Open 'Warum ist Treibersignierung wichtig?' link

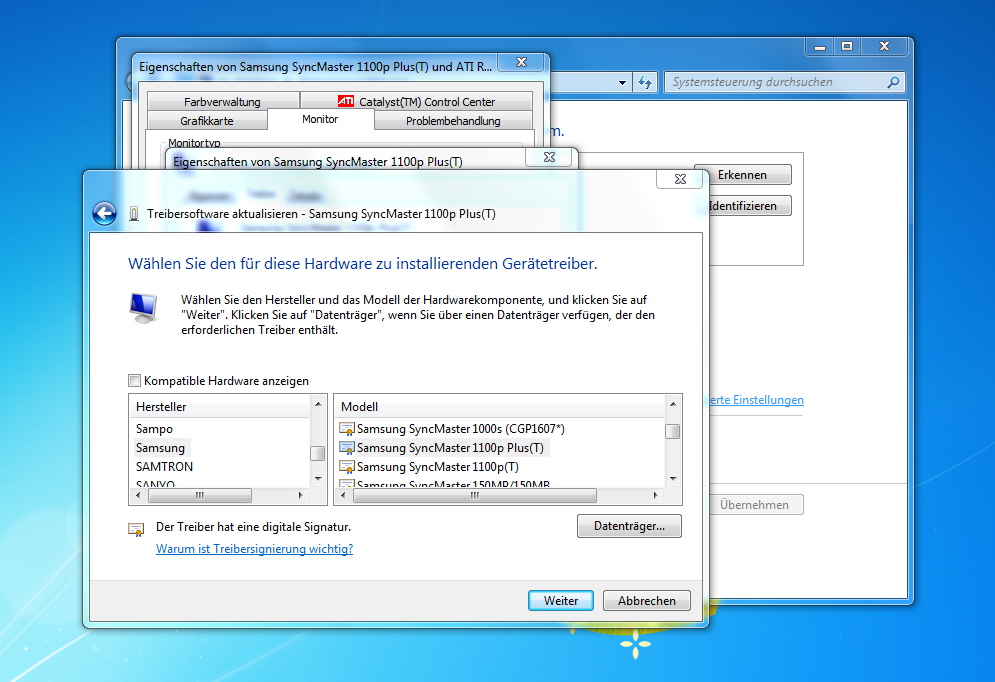(x=254, y=549)
